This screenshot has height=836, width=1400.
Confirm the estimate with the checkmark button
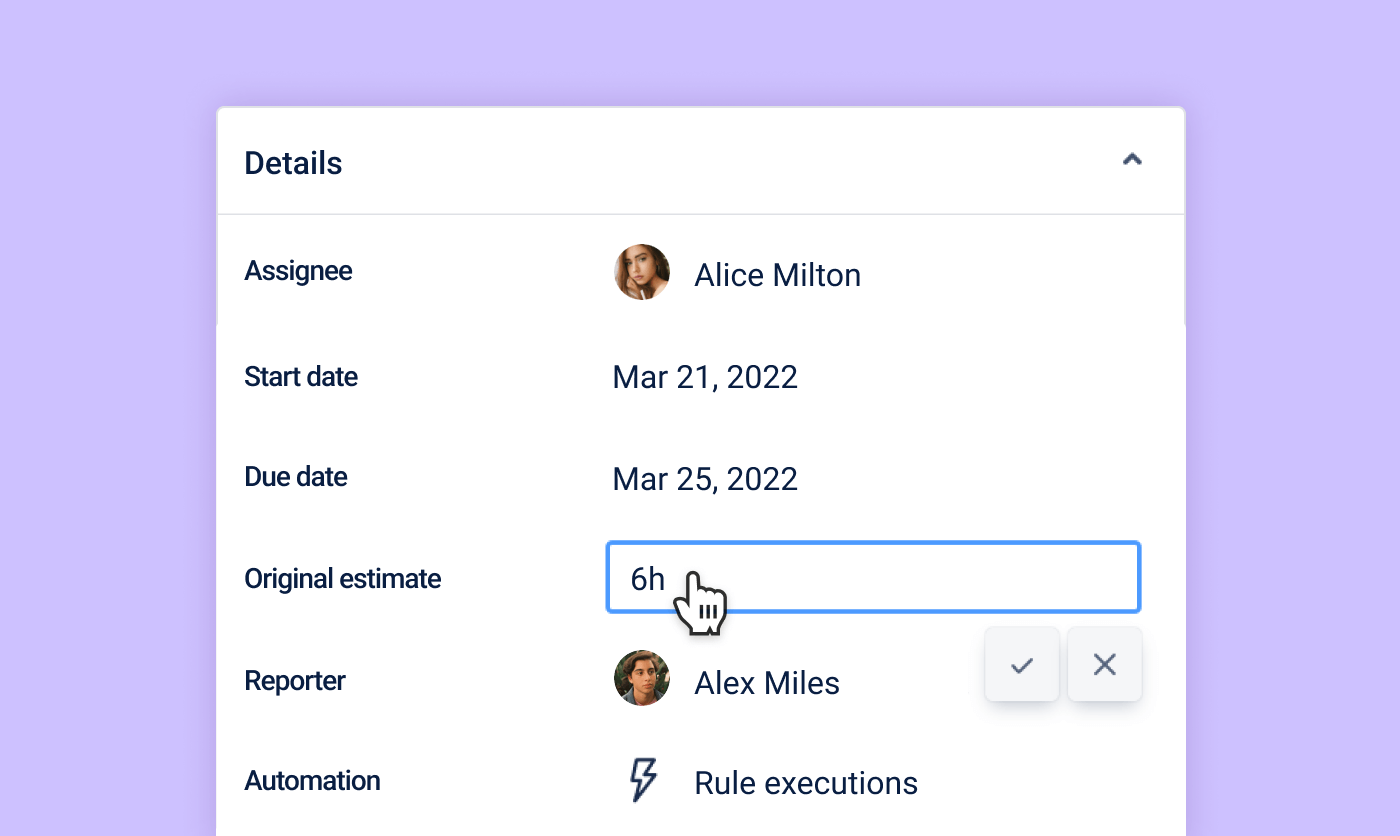click(1022, 664)
